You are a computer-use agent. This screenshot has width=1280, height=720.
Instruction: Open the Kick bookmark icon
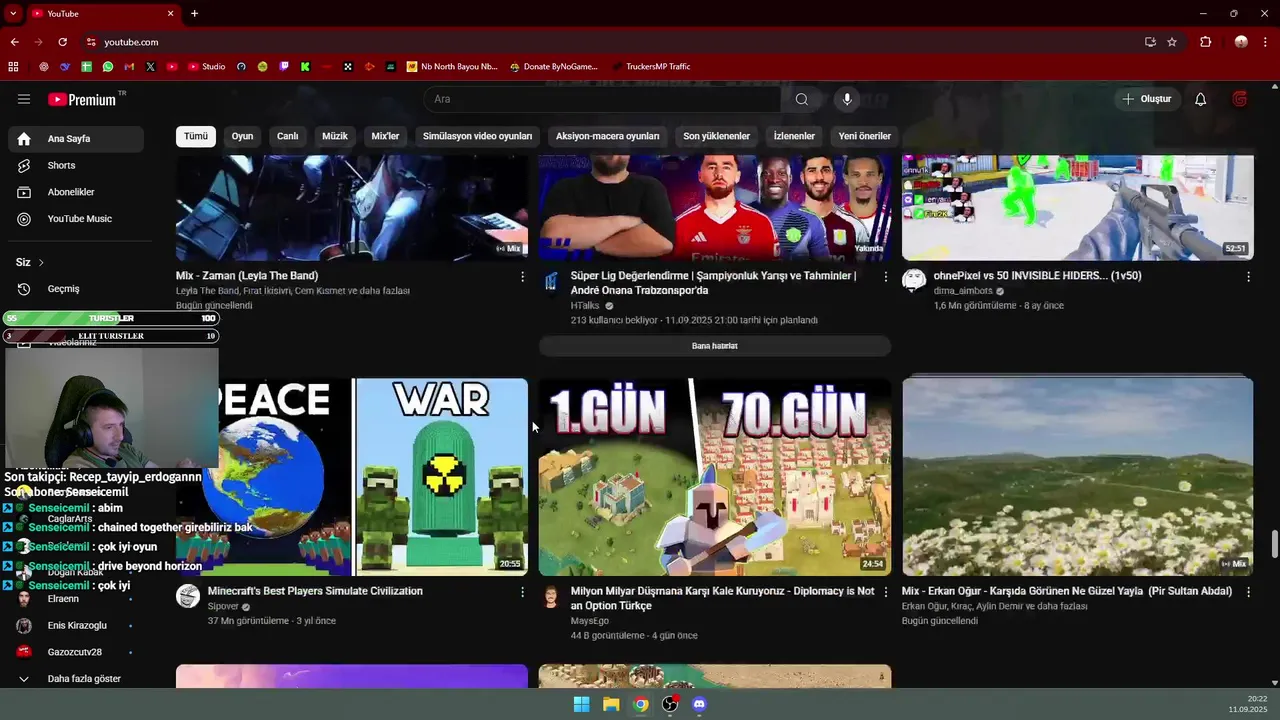pos(305,67)
